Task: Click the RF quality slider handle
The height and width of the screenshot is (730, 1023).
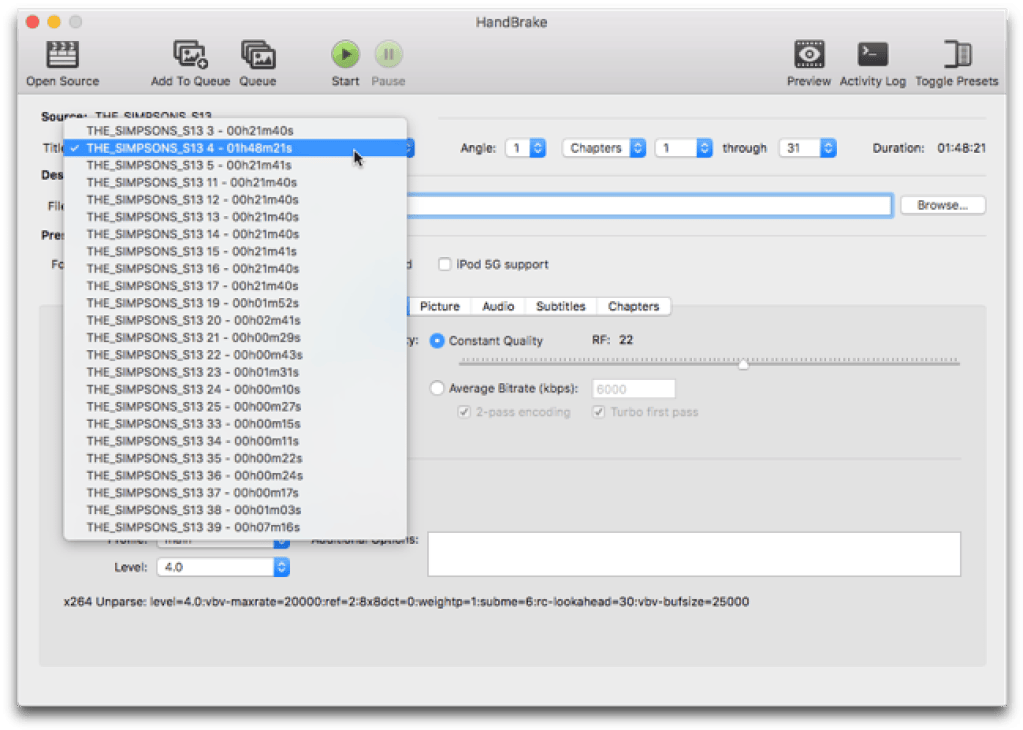Action: point(743,364)
